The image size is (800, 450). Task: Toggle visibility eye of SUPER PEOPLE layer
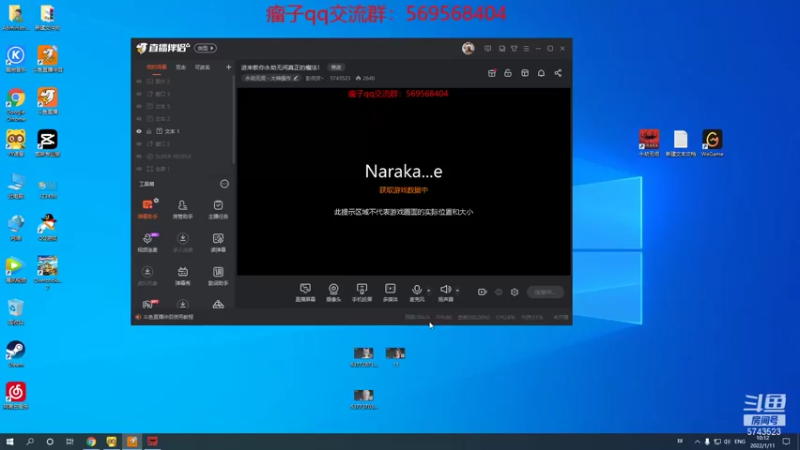139,156
